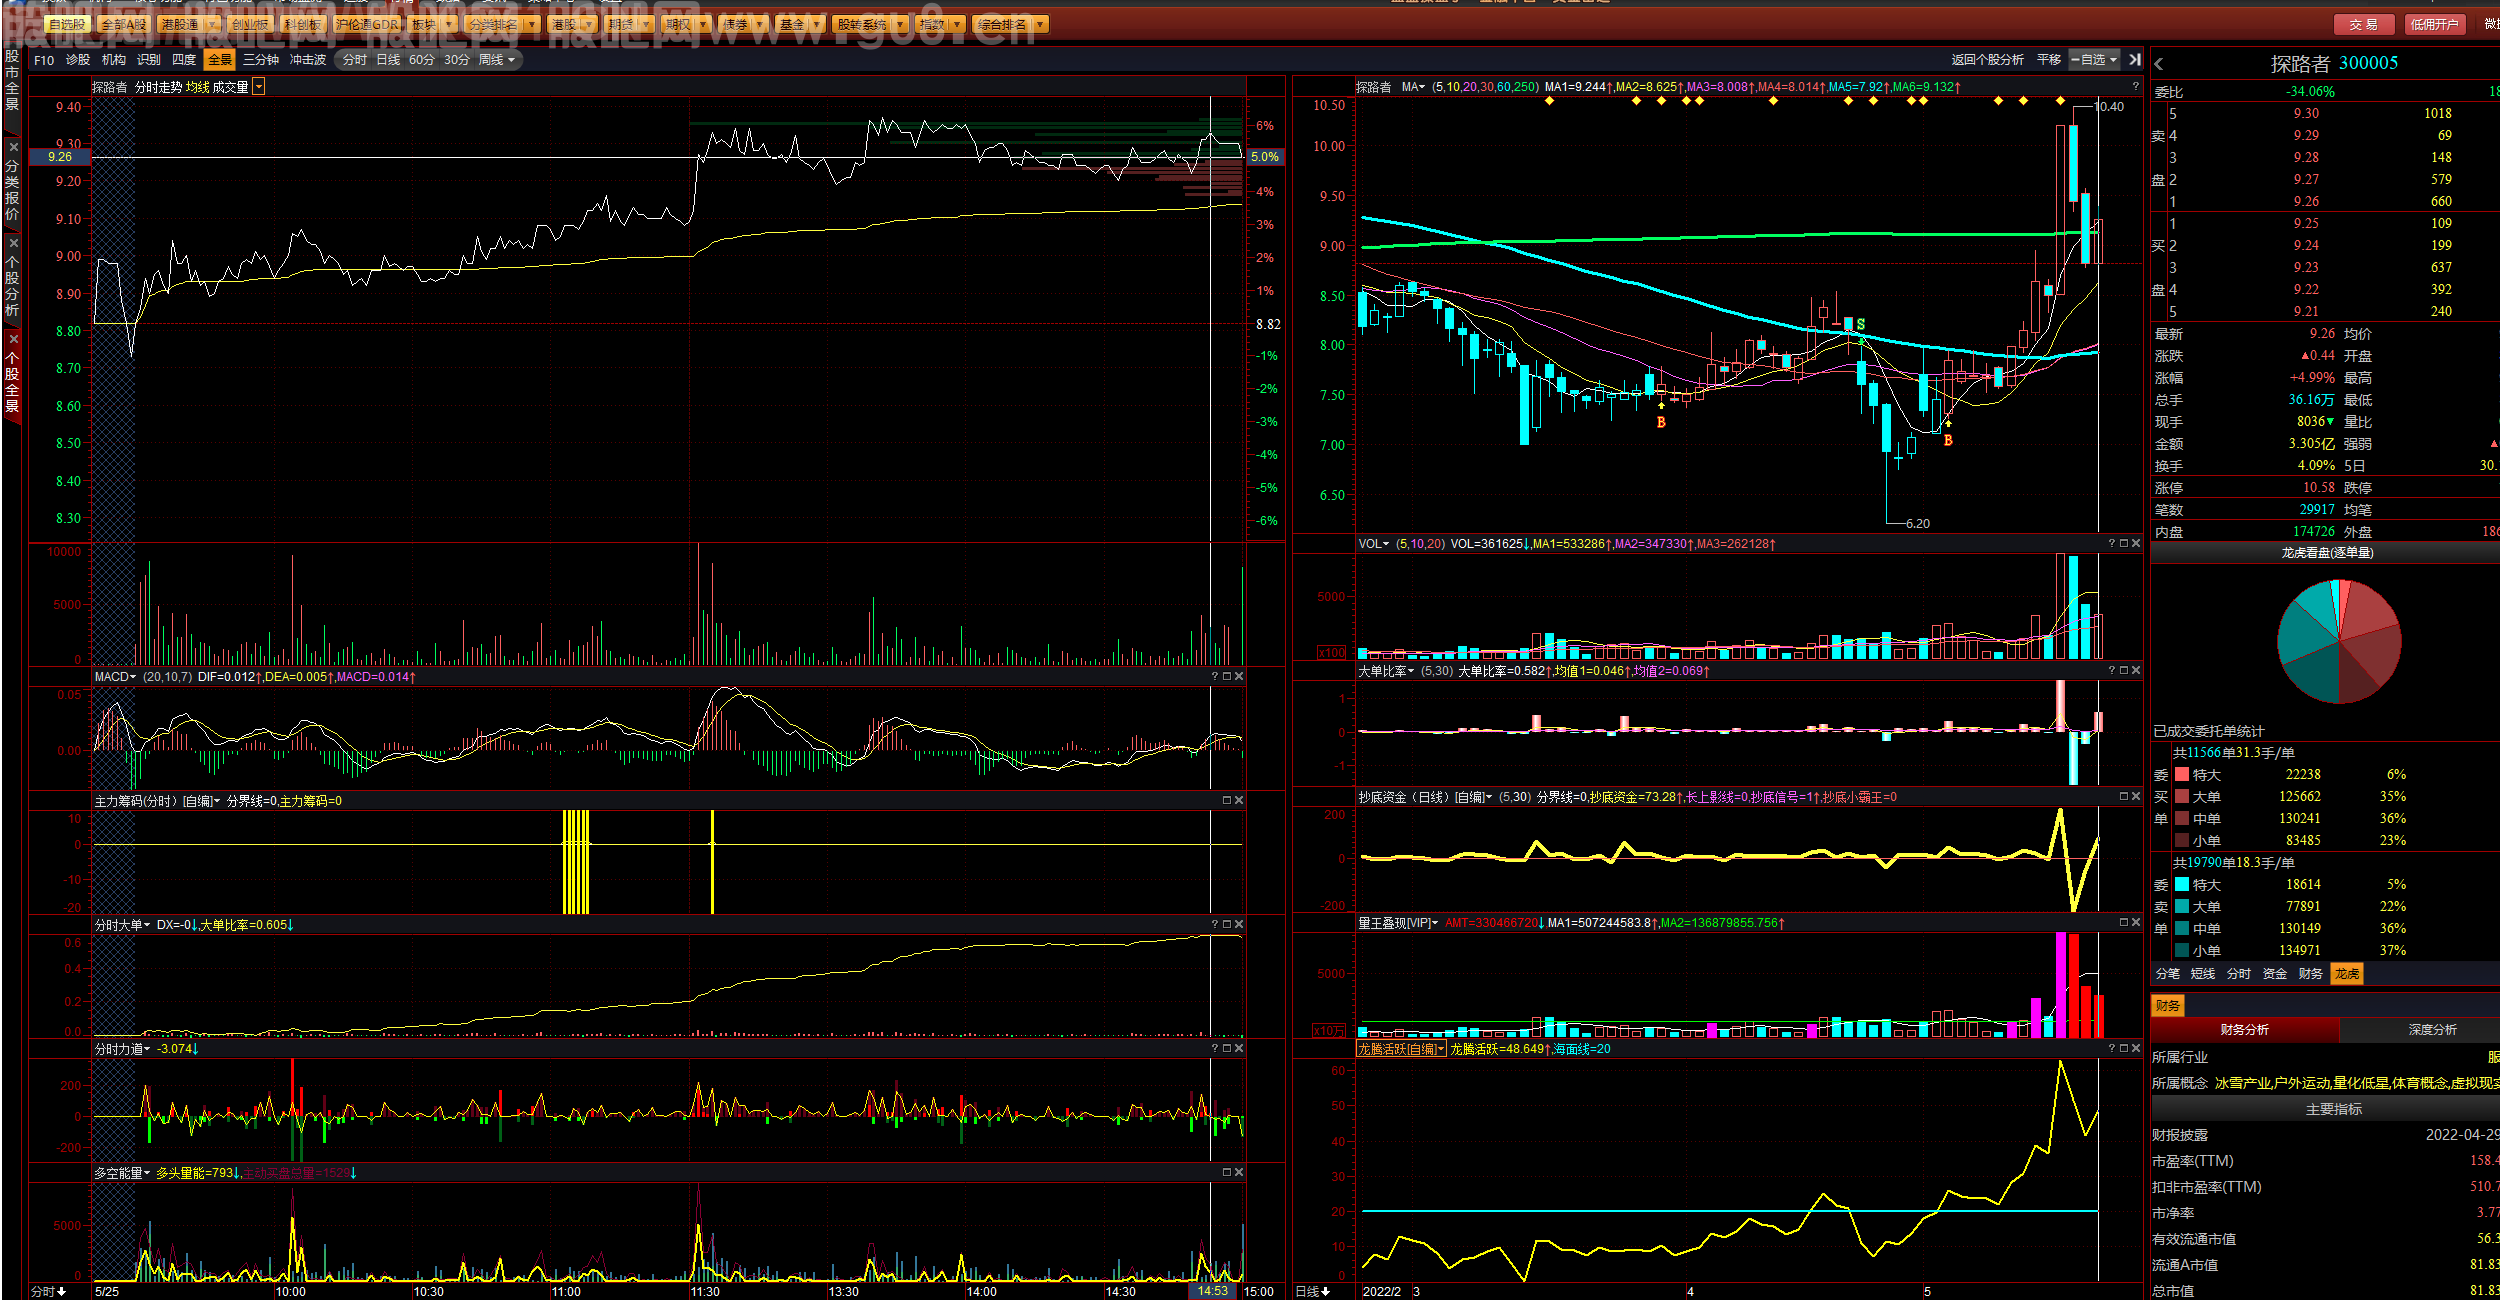The height and width of the screenshot is (1300, 2500).
Task: Close the 分时大单 indicator panel
Action: coord(1239,925)
